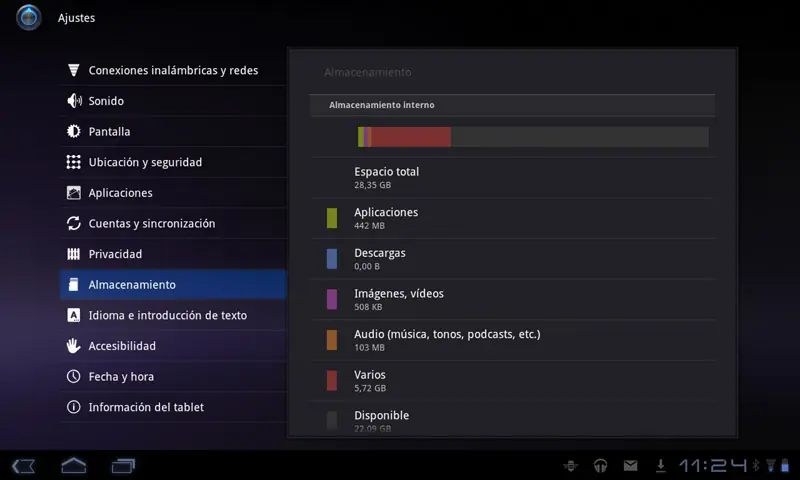Tap the grey free space bar segment
Image resolution: width=800 pixels, height=480 pixels.
coord(580,137)
